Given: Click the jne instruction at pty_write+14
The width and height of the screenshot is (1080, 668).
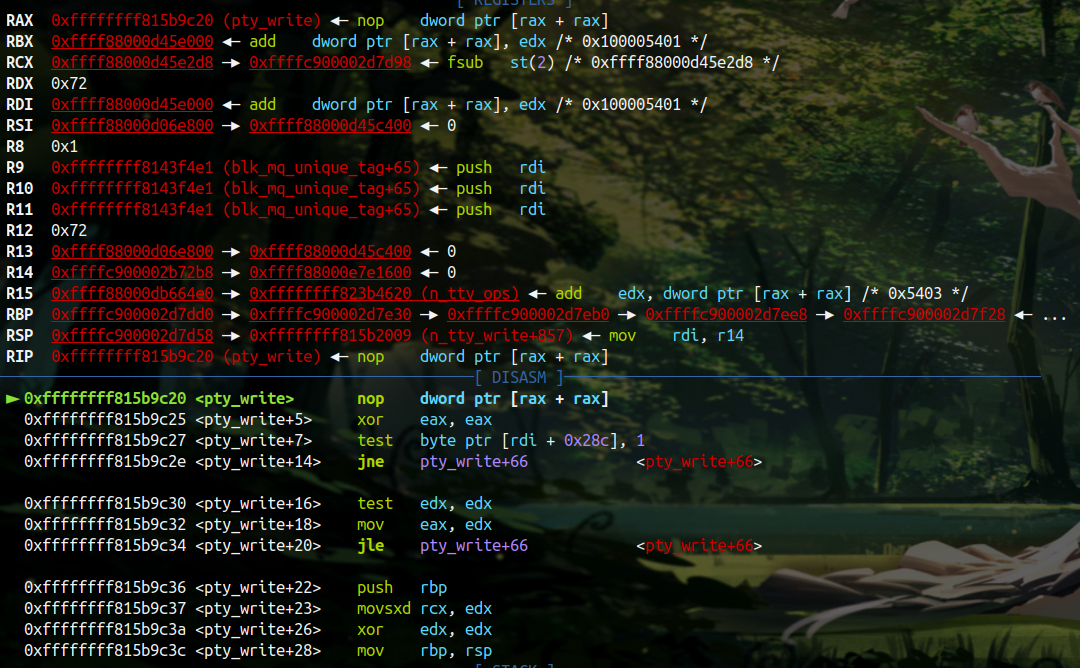Looking at the screenshot, I should pyautogui.click(x=370, y=462).
